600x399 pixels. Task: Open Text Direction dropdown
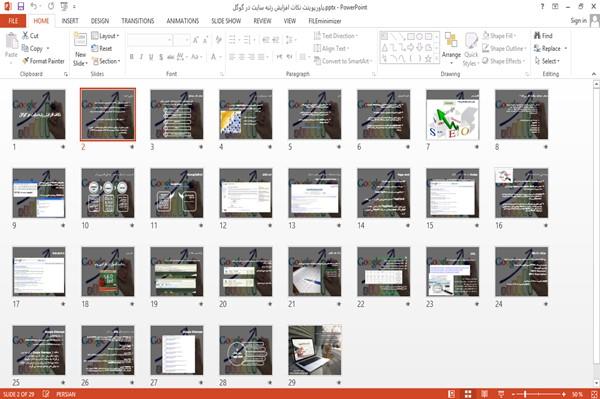[x=336, y=36]
